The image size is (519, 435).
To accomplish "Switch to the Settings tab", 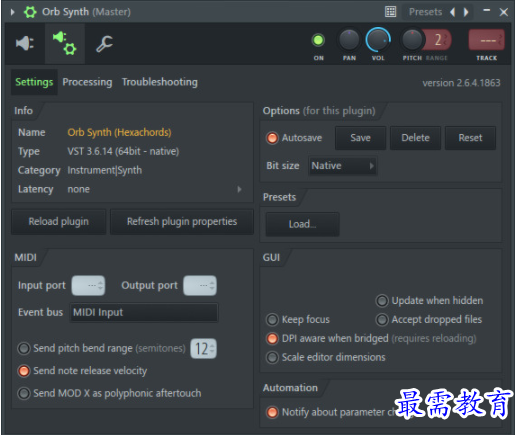I will 34,82.
